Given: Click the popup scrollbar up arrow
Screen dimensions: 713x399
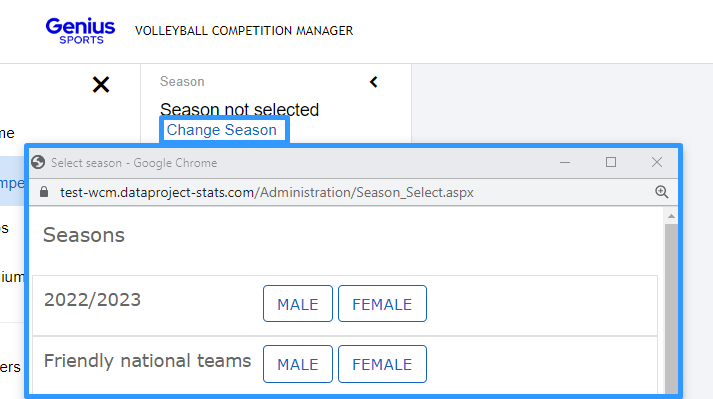Looking at the screenshot, I should click(671, 217).
